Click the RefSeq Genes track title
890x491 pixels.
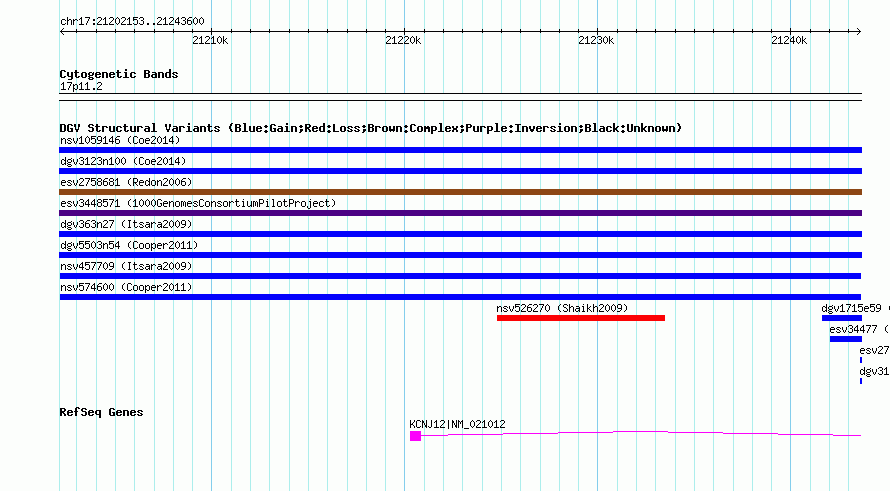[x=101, y=413]
